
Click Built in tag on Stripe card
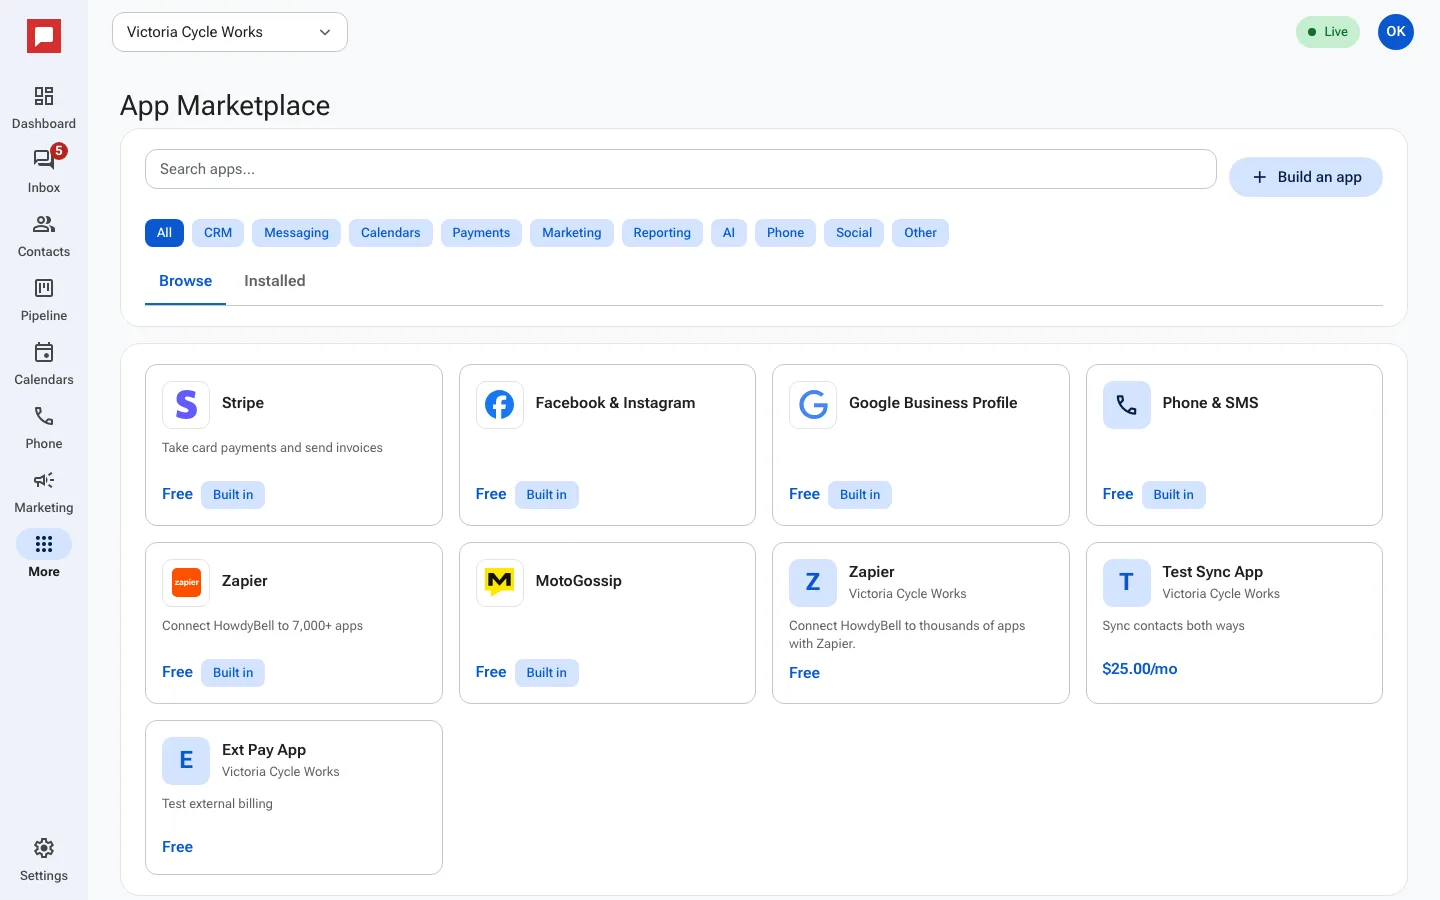pos(233,495)
